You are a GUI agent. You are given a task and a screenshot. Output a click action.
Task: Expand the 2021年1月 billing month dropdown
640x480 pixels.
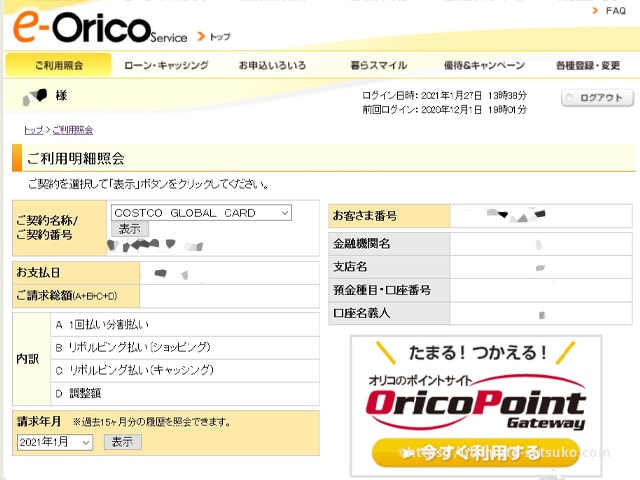click(55, 442)
